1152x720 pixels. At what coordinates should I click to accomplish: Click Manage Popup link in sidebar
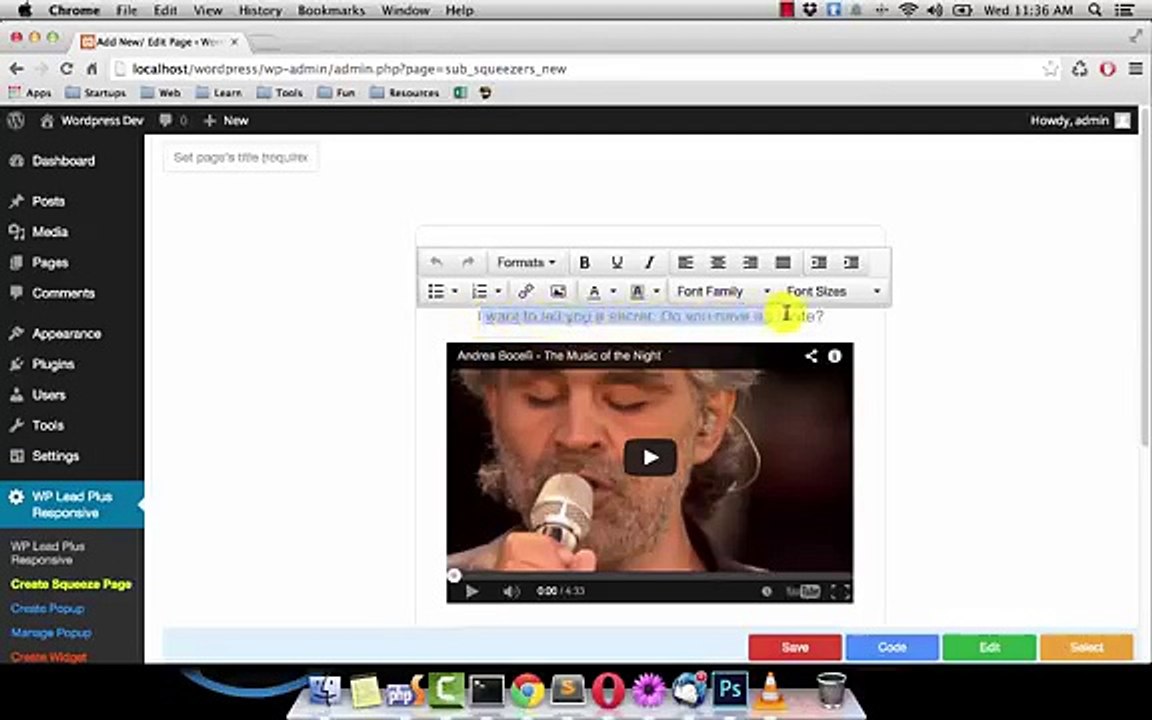point(51,633)
